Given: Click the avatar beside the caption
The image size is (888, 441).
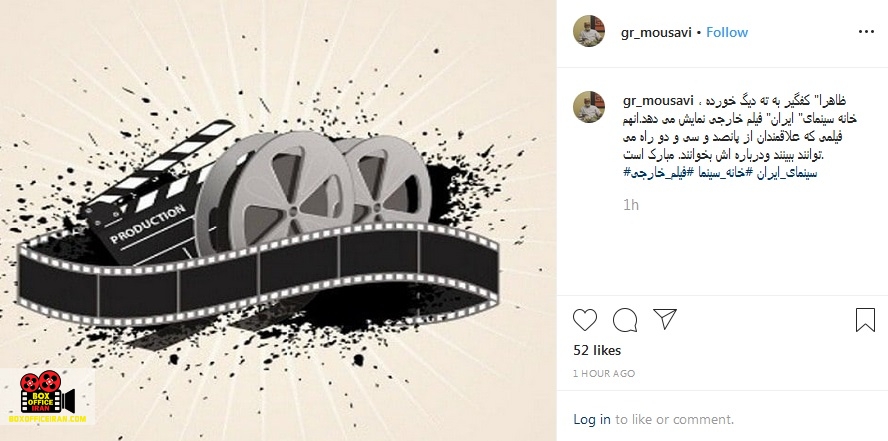Looking at the screenshot, I should click(x=589, y=107).
